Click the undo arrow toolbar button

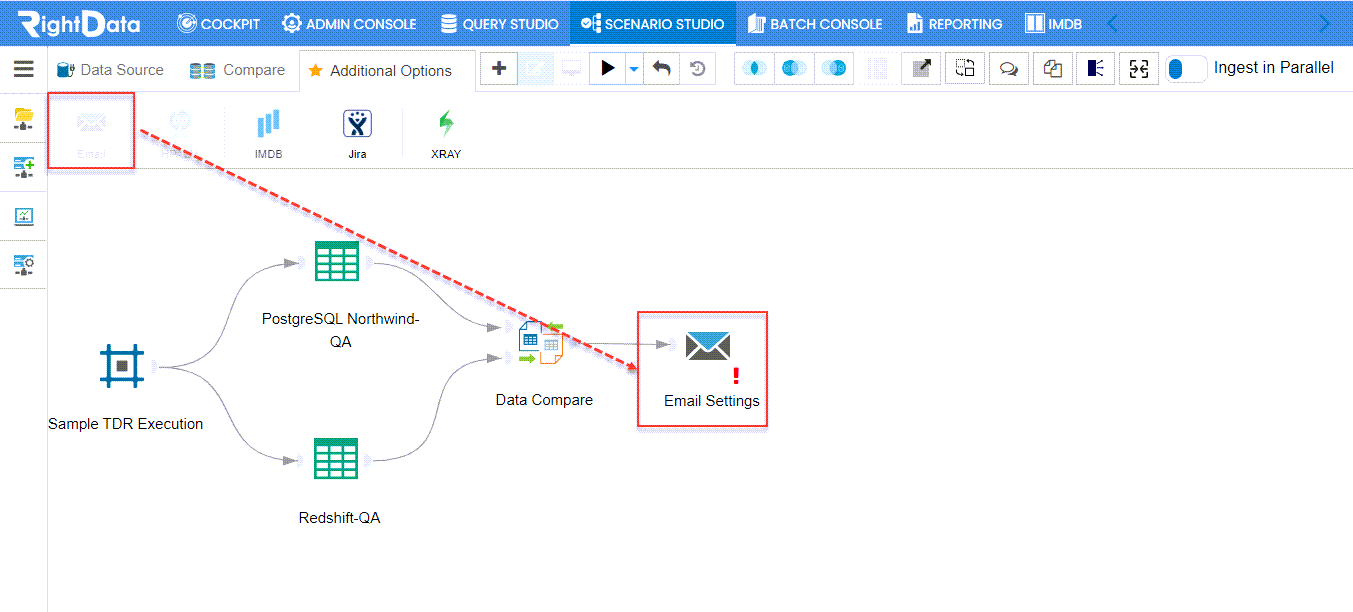click(661, 68)
